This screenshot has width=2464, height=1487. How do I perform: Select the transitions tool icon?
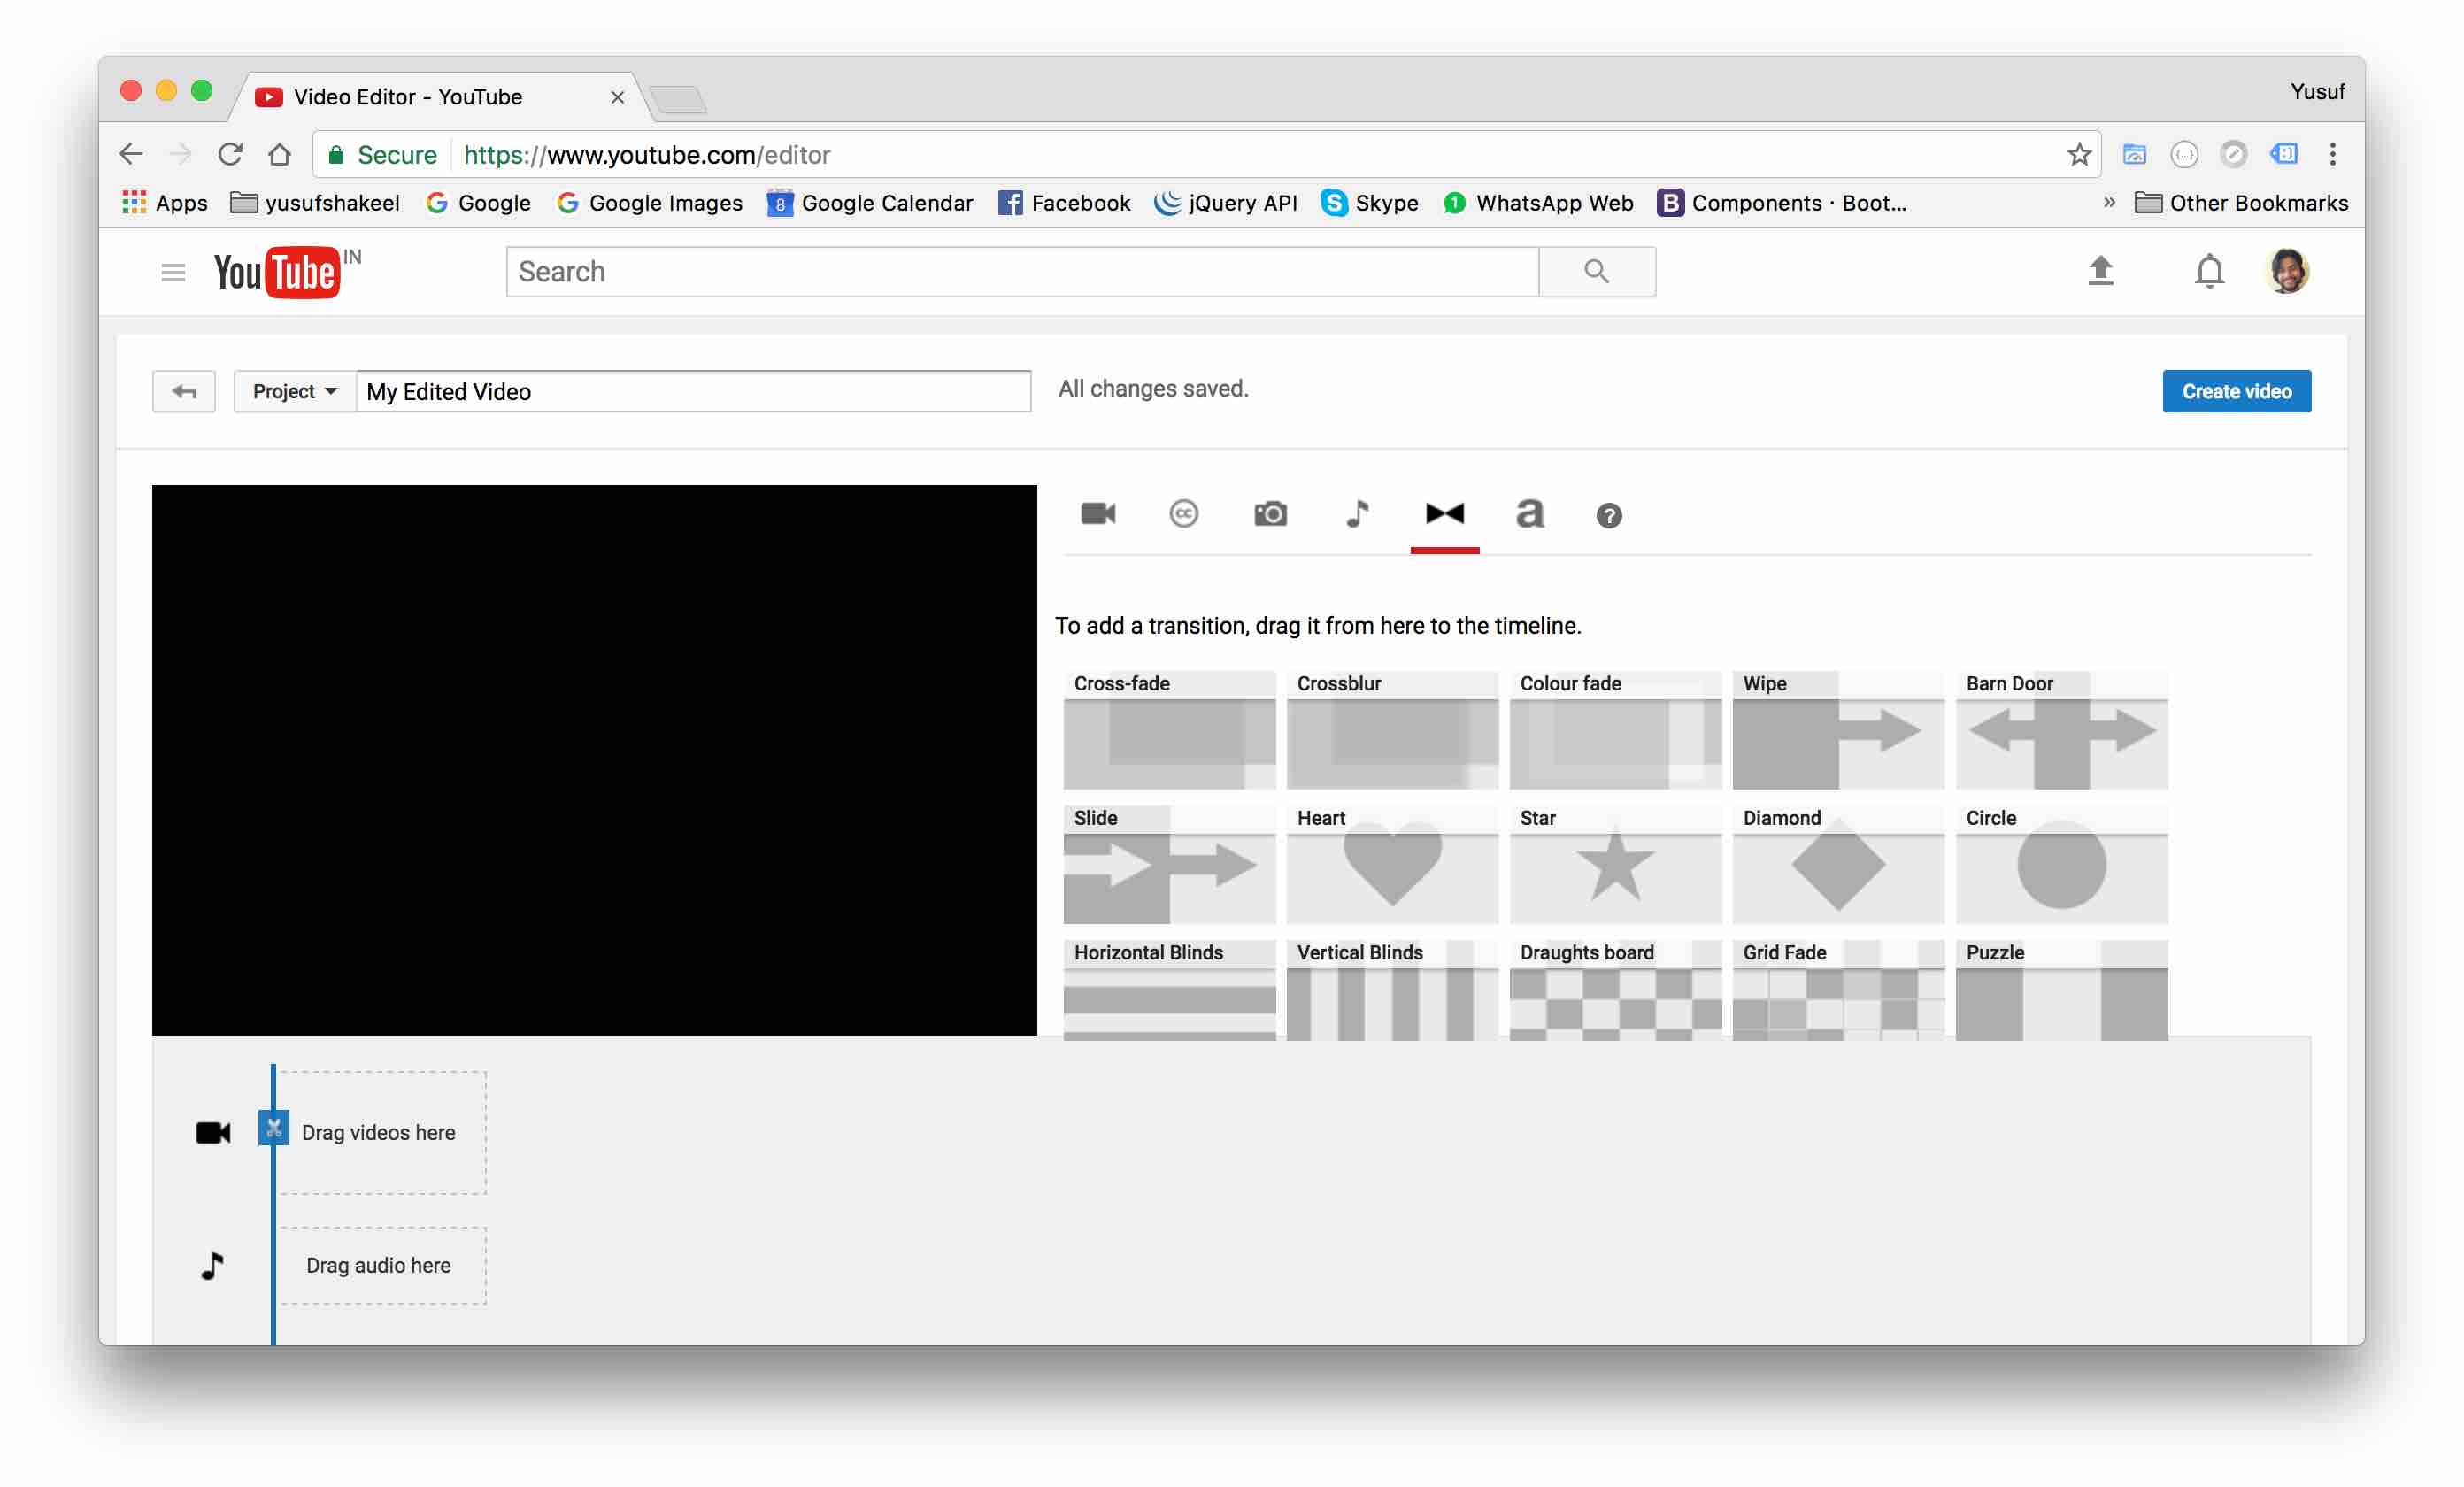point(1444,512)
